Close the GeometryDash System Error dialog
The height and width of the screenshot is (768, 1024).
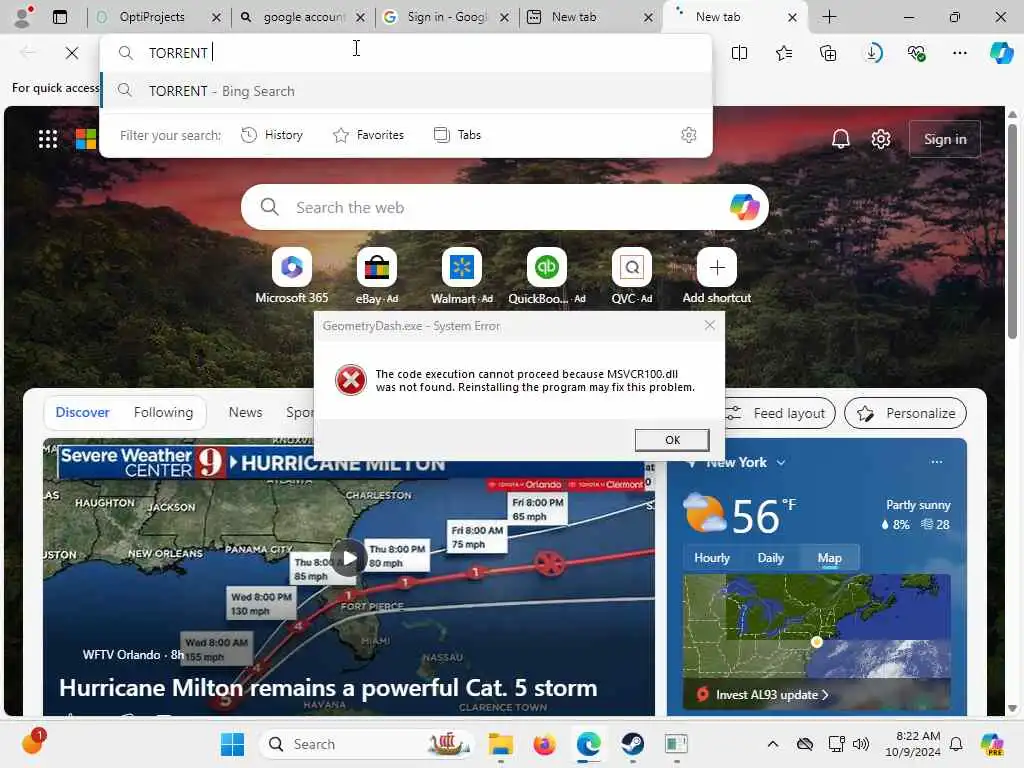[710, 325]
